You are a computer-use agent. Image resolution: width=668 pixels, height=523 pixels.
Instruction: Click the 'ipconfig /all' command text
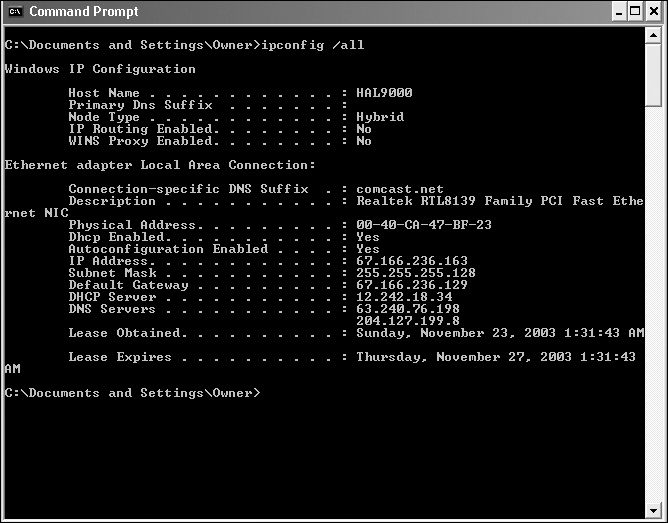click(313, 45)
